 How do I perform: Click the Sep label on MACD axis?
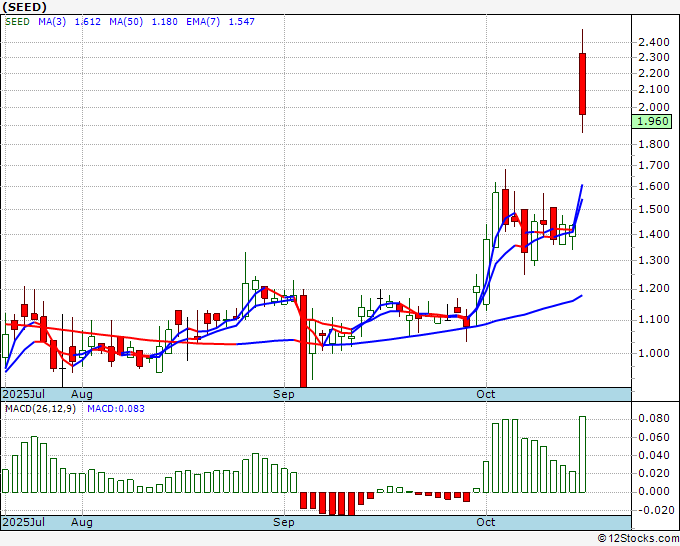(284, 522)
